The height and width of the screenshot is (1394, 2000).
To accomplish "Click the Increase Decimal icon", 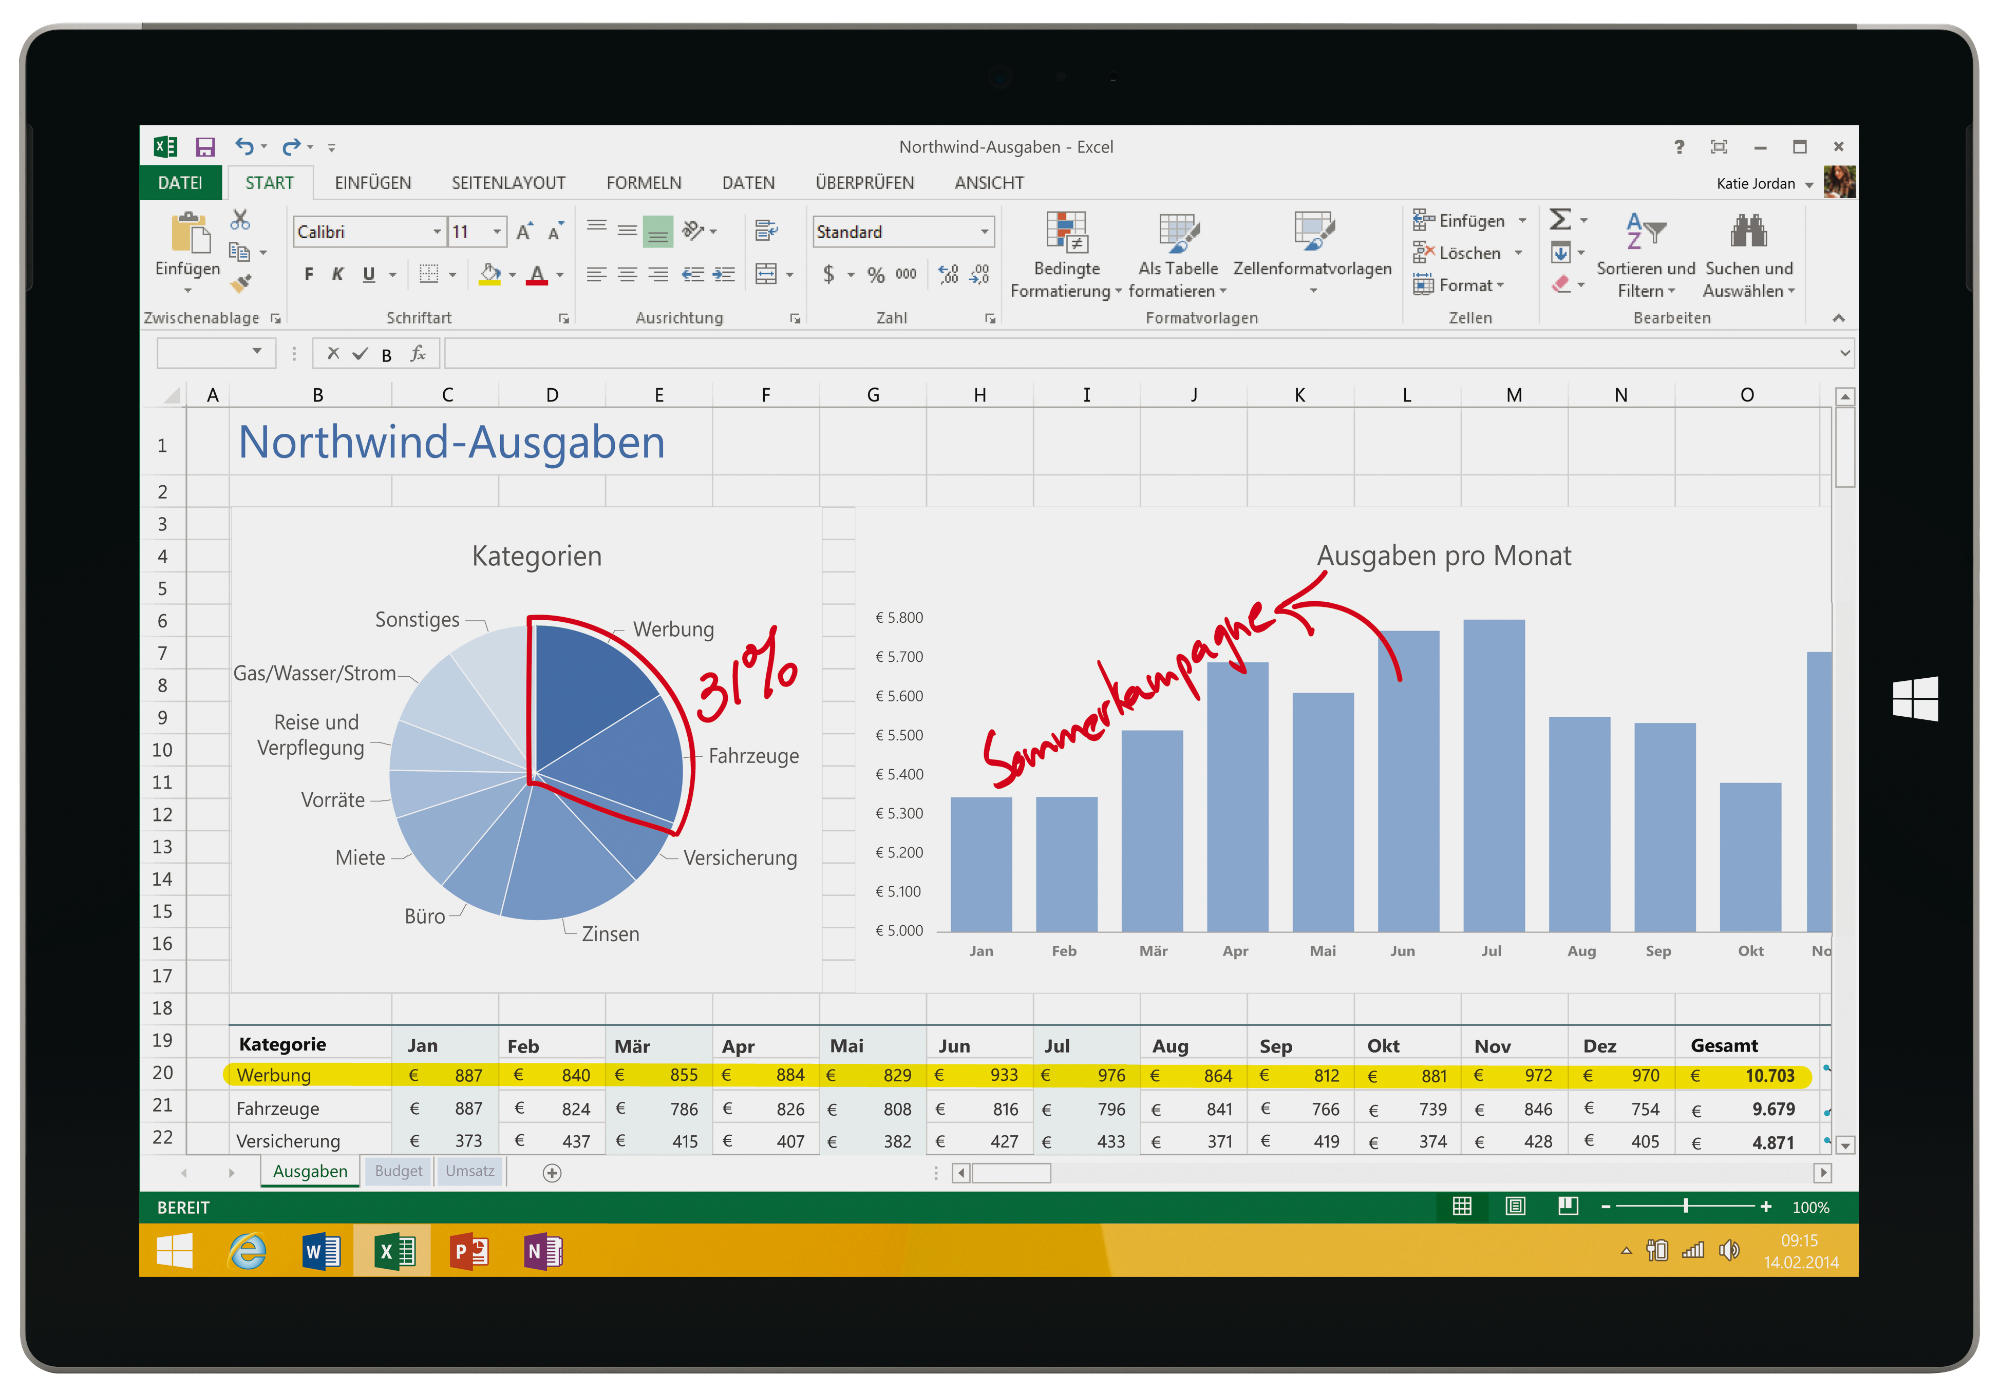I will pyautogui.click(x=948, y=274).
